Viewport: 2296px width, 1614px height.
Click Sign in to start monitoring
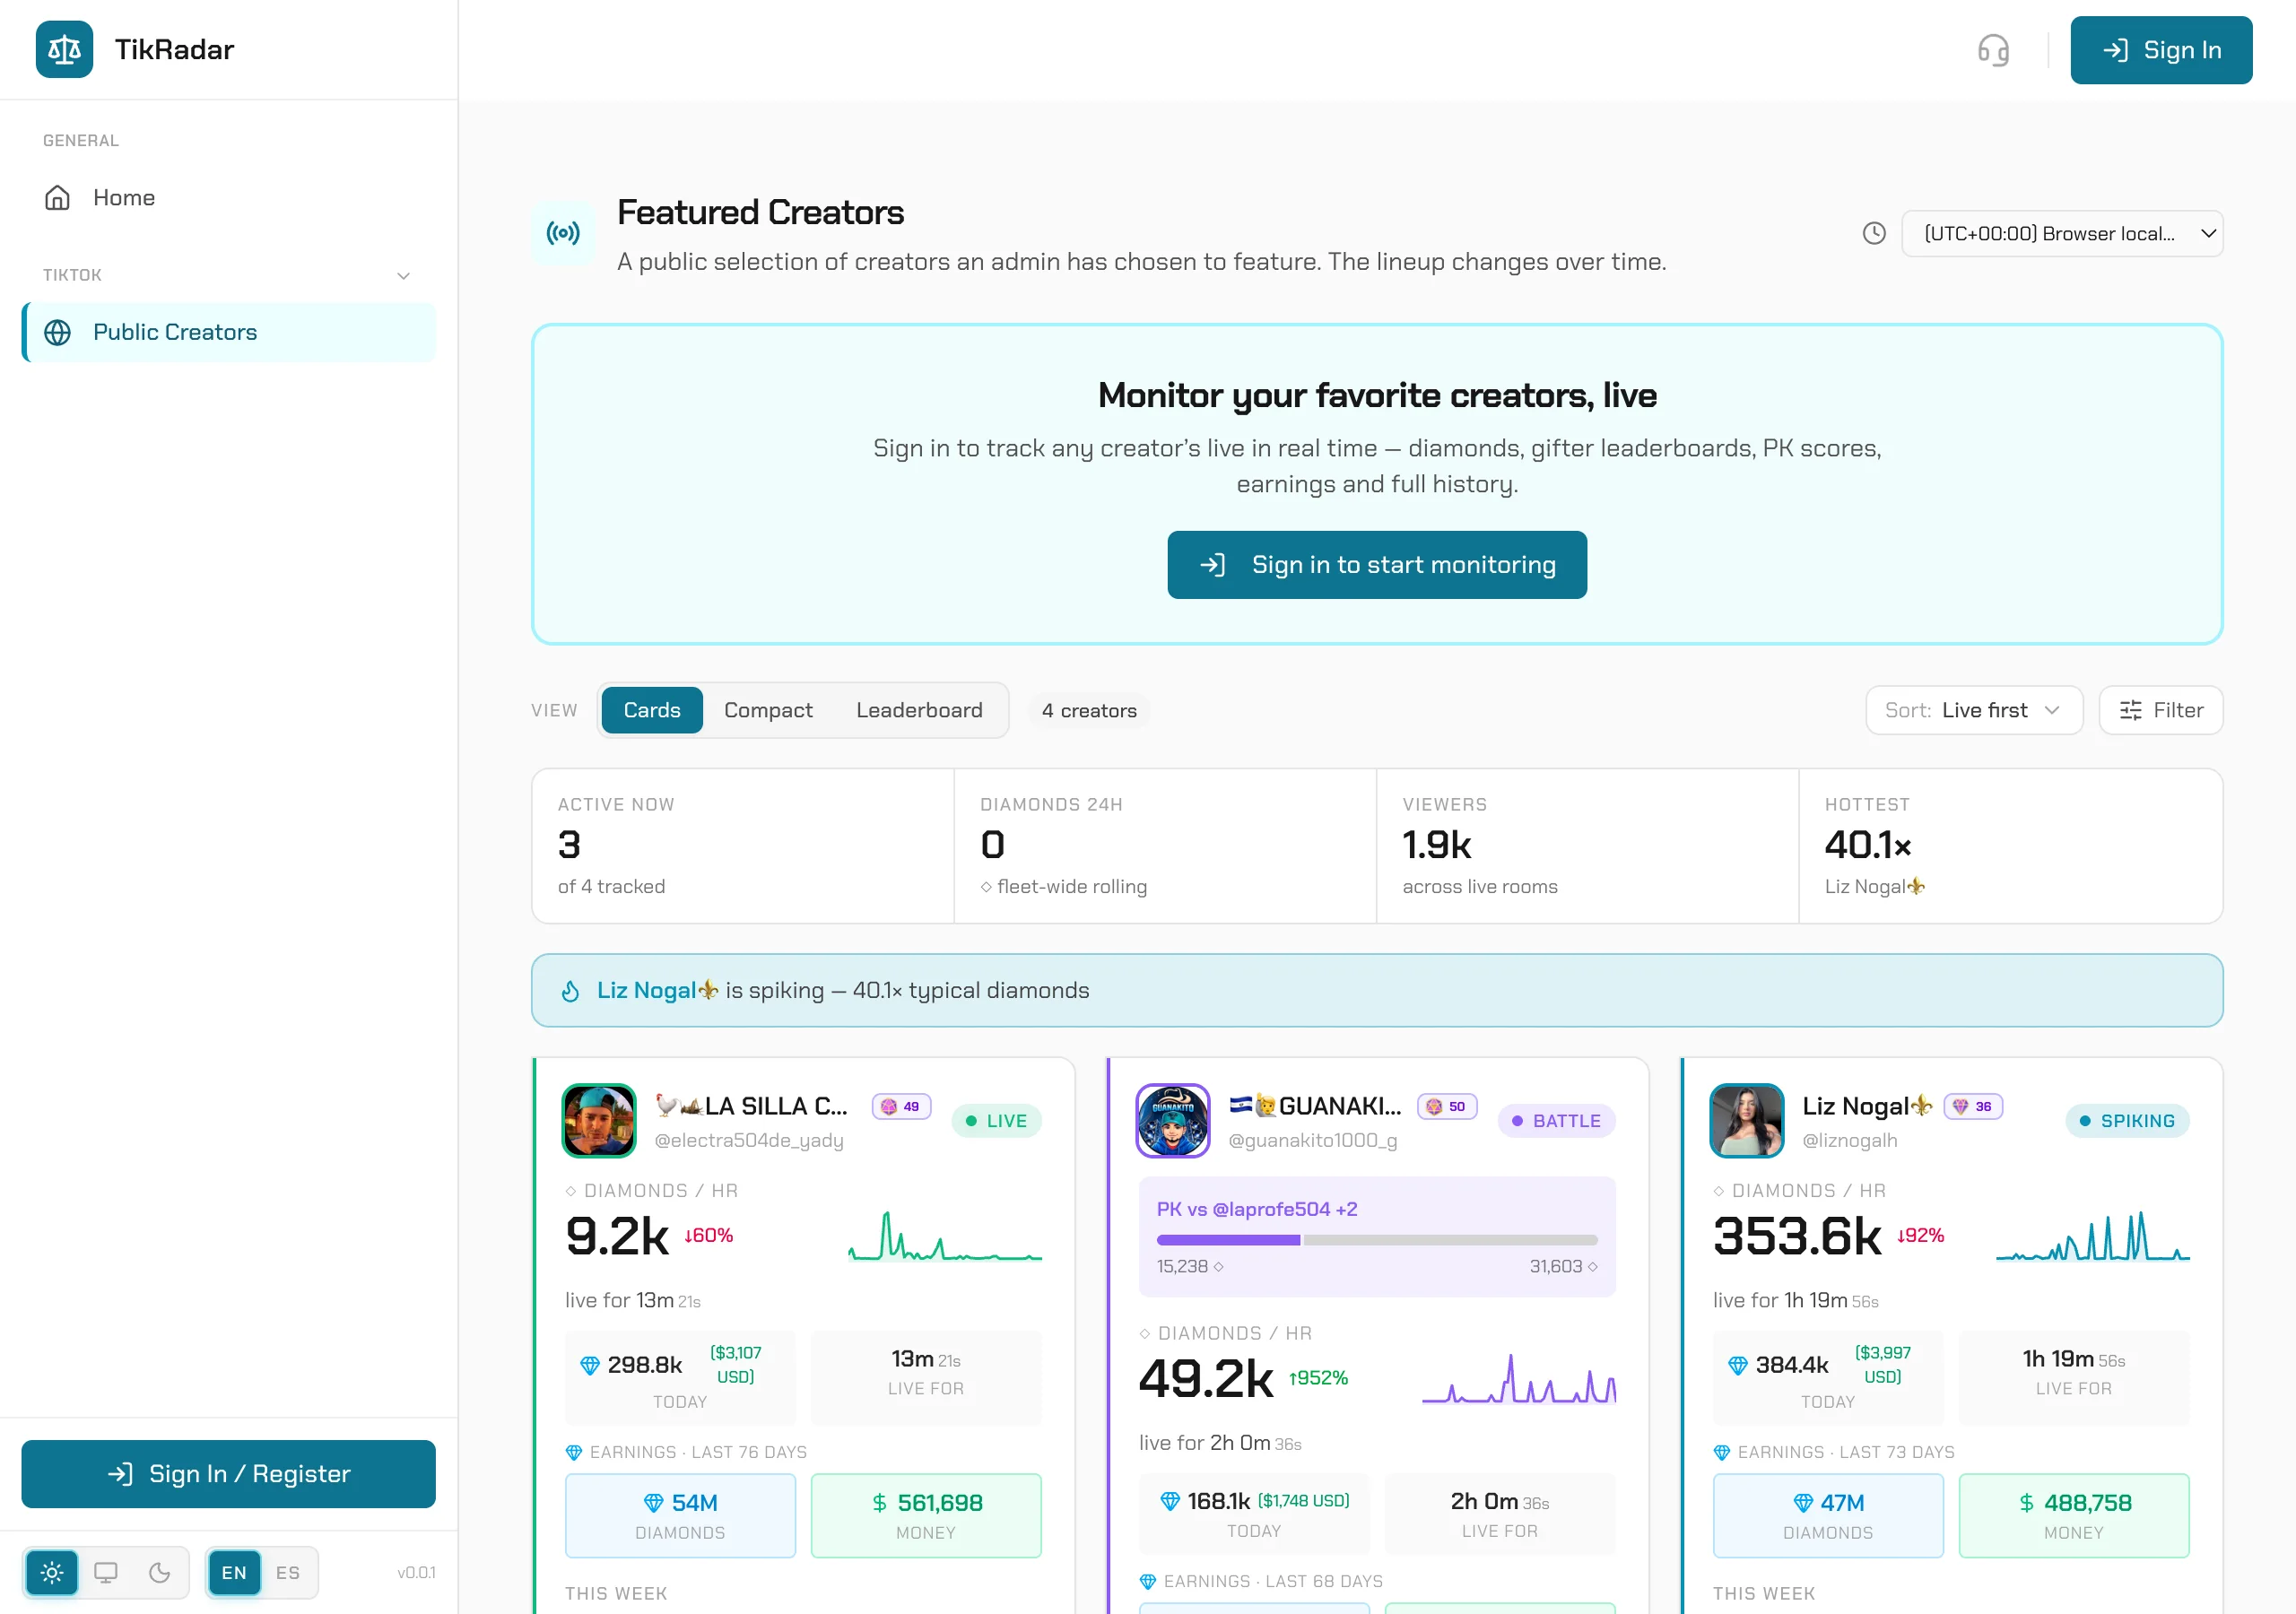click(1377, 565)
